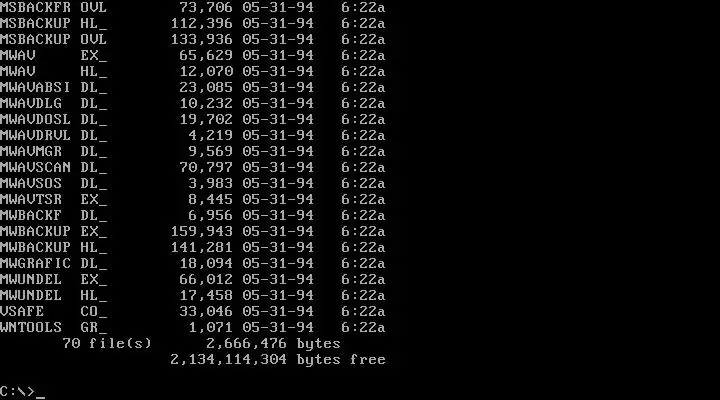Viewport: 720px width, 400px height.
Task: Click the MWAVSOS DL_ file entry
Action: tap(192, 183)
